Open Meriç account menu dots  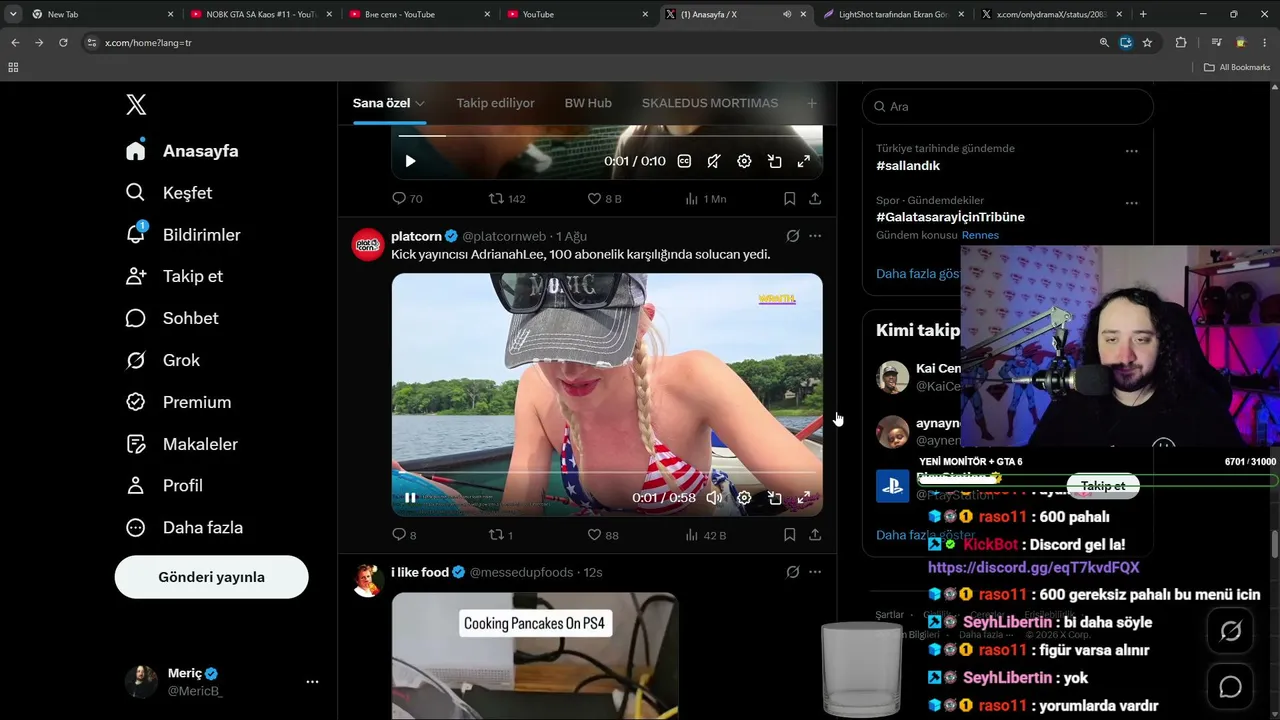point(312,681)
